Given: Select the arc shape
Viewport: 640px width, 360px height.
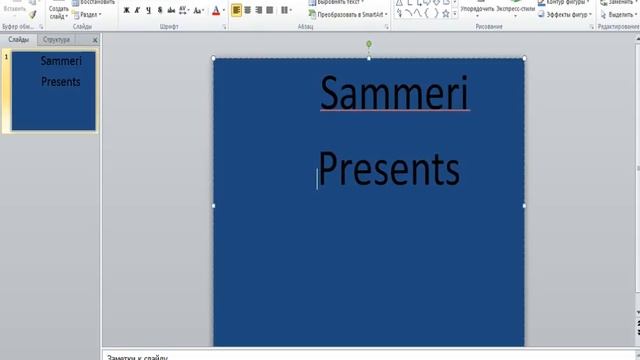Looking at the screenshot, I should point(408,14).
